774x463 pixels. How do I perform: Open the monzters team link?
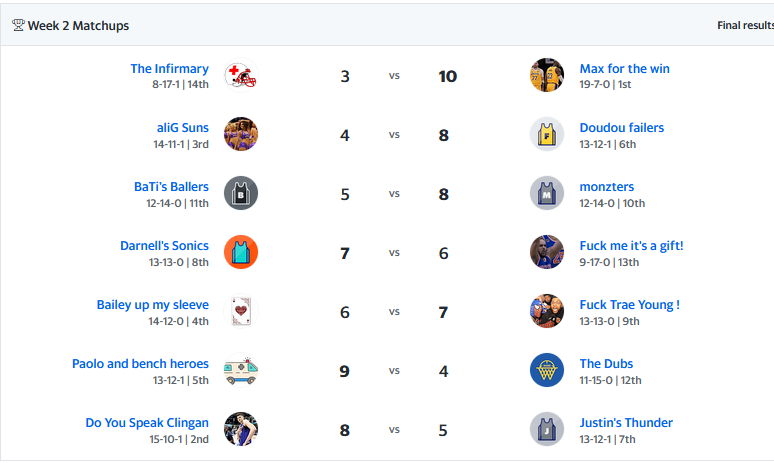[x=606, y=187]
